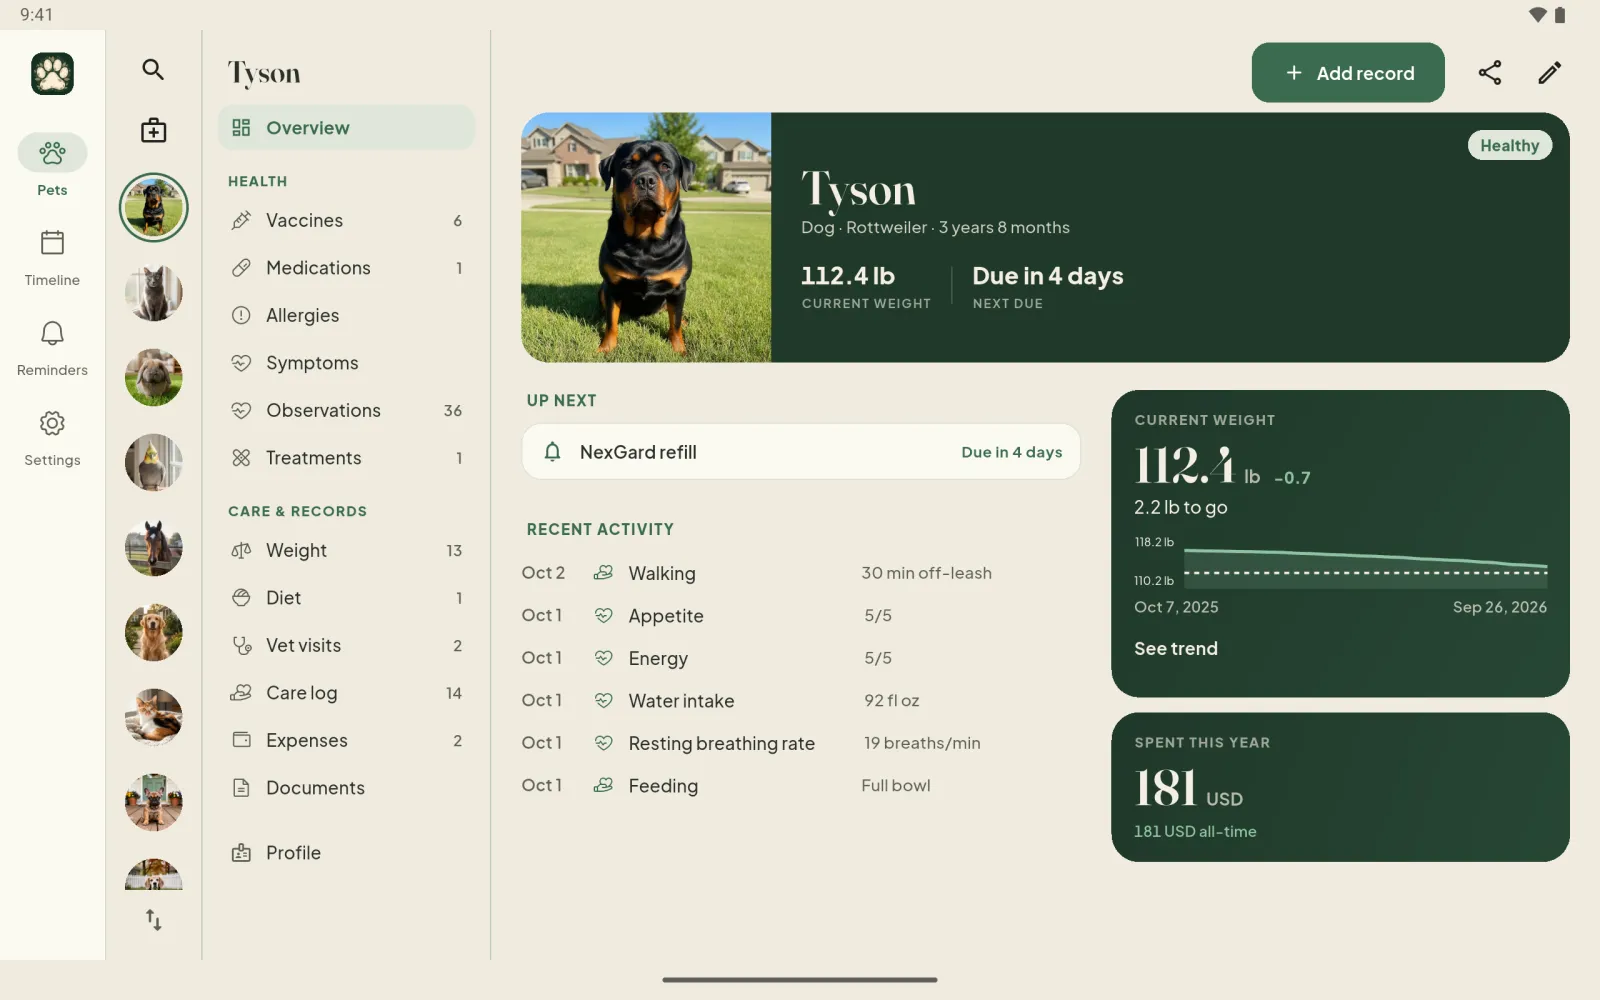Go to Pets in navigation rail

(52, 166)
